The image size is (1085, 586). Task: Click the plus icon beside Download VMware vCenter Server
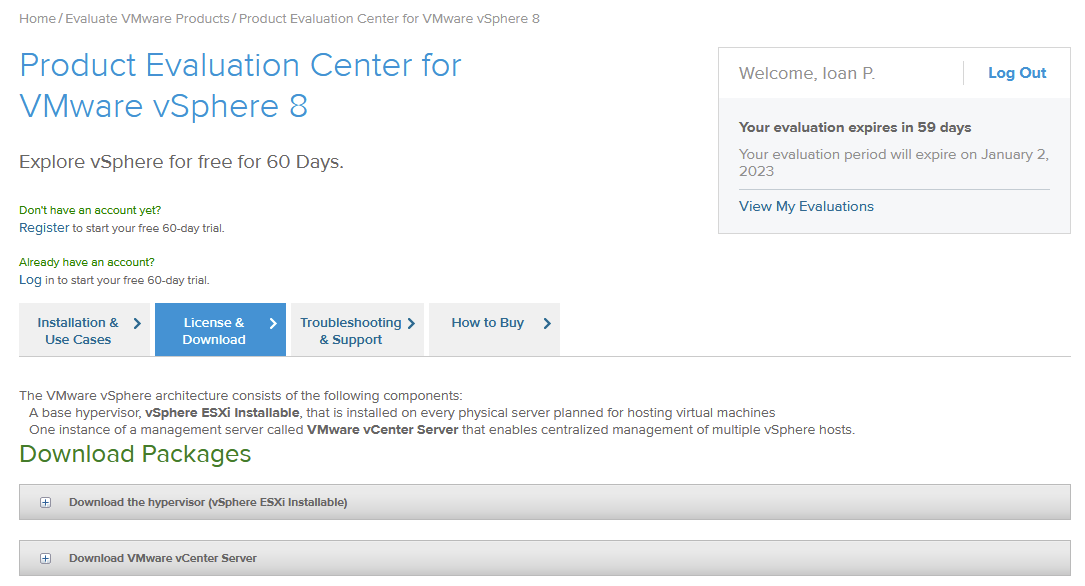pyautogui.click(x=45, y=559)
